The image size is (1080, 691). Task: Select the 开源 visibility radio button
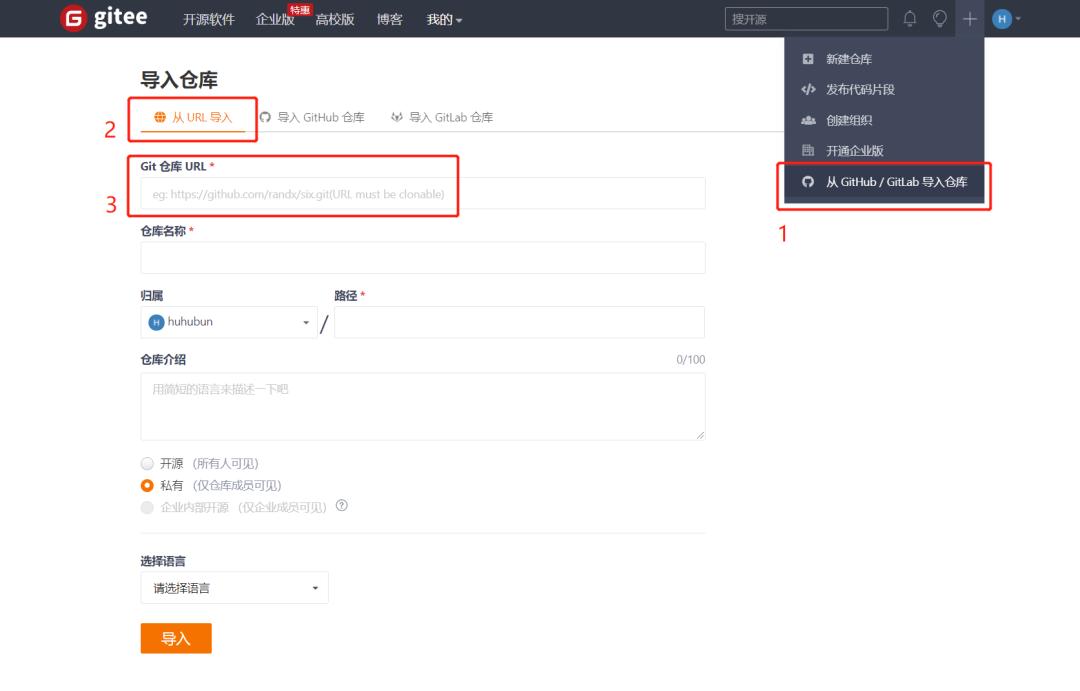point(146,463)
